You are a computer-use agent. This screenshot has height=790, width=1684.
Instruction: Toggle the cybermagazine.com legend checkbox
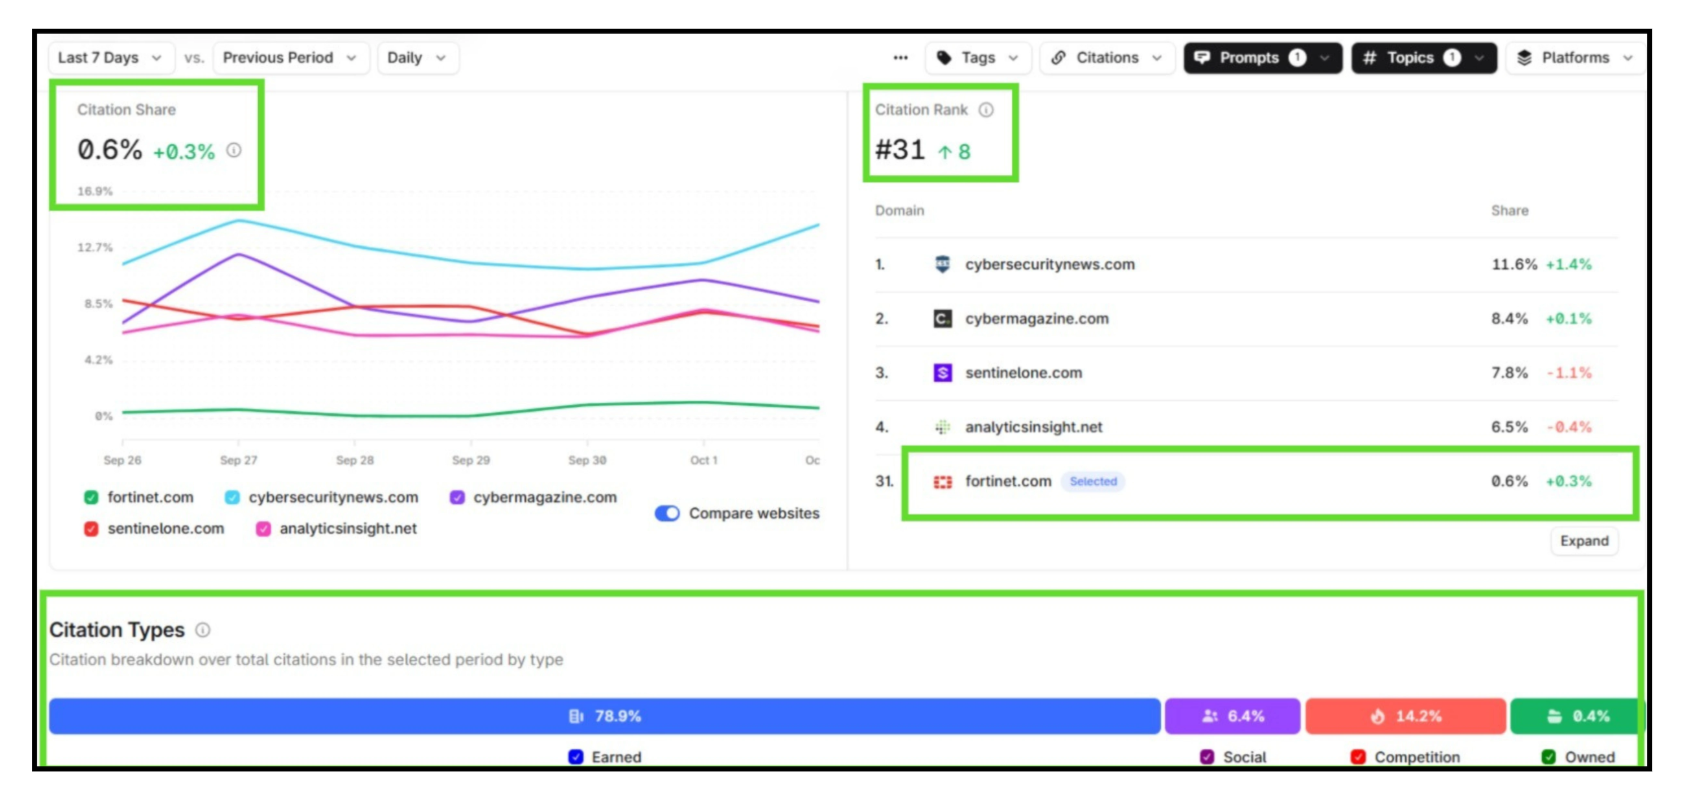[x=457, y=497]
